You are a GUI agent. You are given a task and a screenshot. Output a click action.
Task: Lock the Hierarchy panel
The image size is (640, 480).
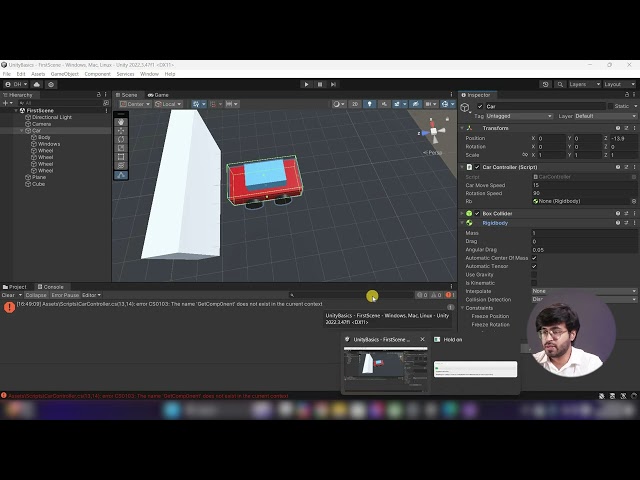coord(98,95)
